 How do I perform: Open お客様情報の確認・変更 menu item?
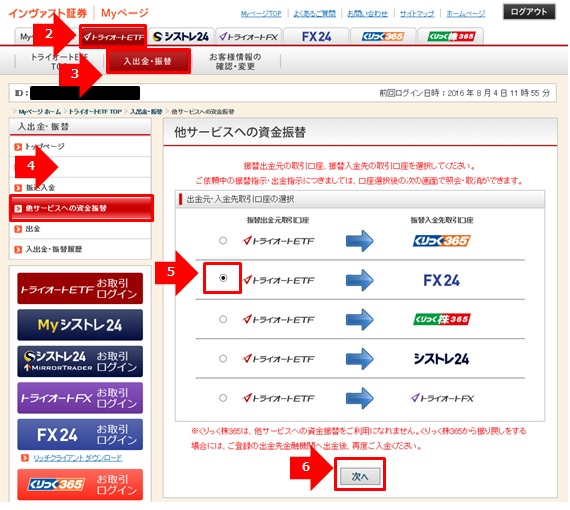point(235,61)
